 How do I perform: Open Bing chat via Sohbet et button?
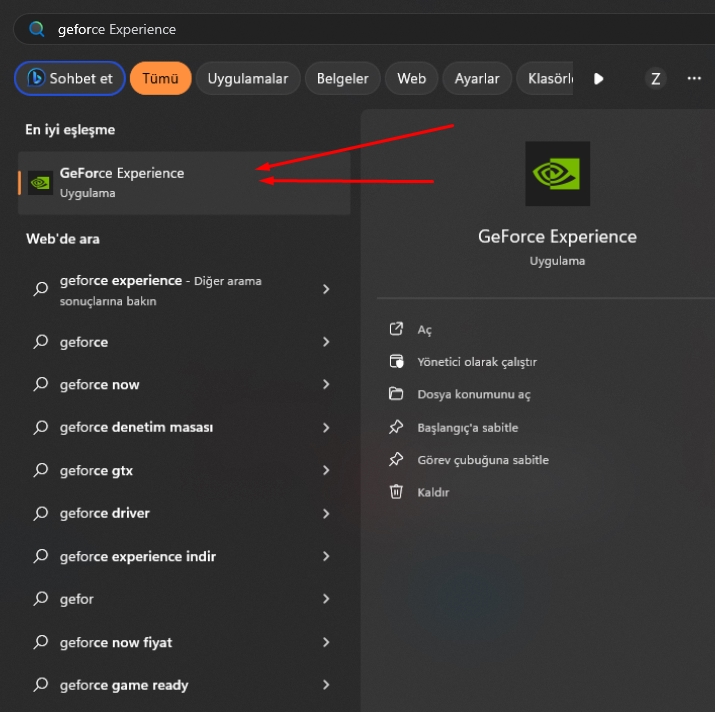pos(70,78)
